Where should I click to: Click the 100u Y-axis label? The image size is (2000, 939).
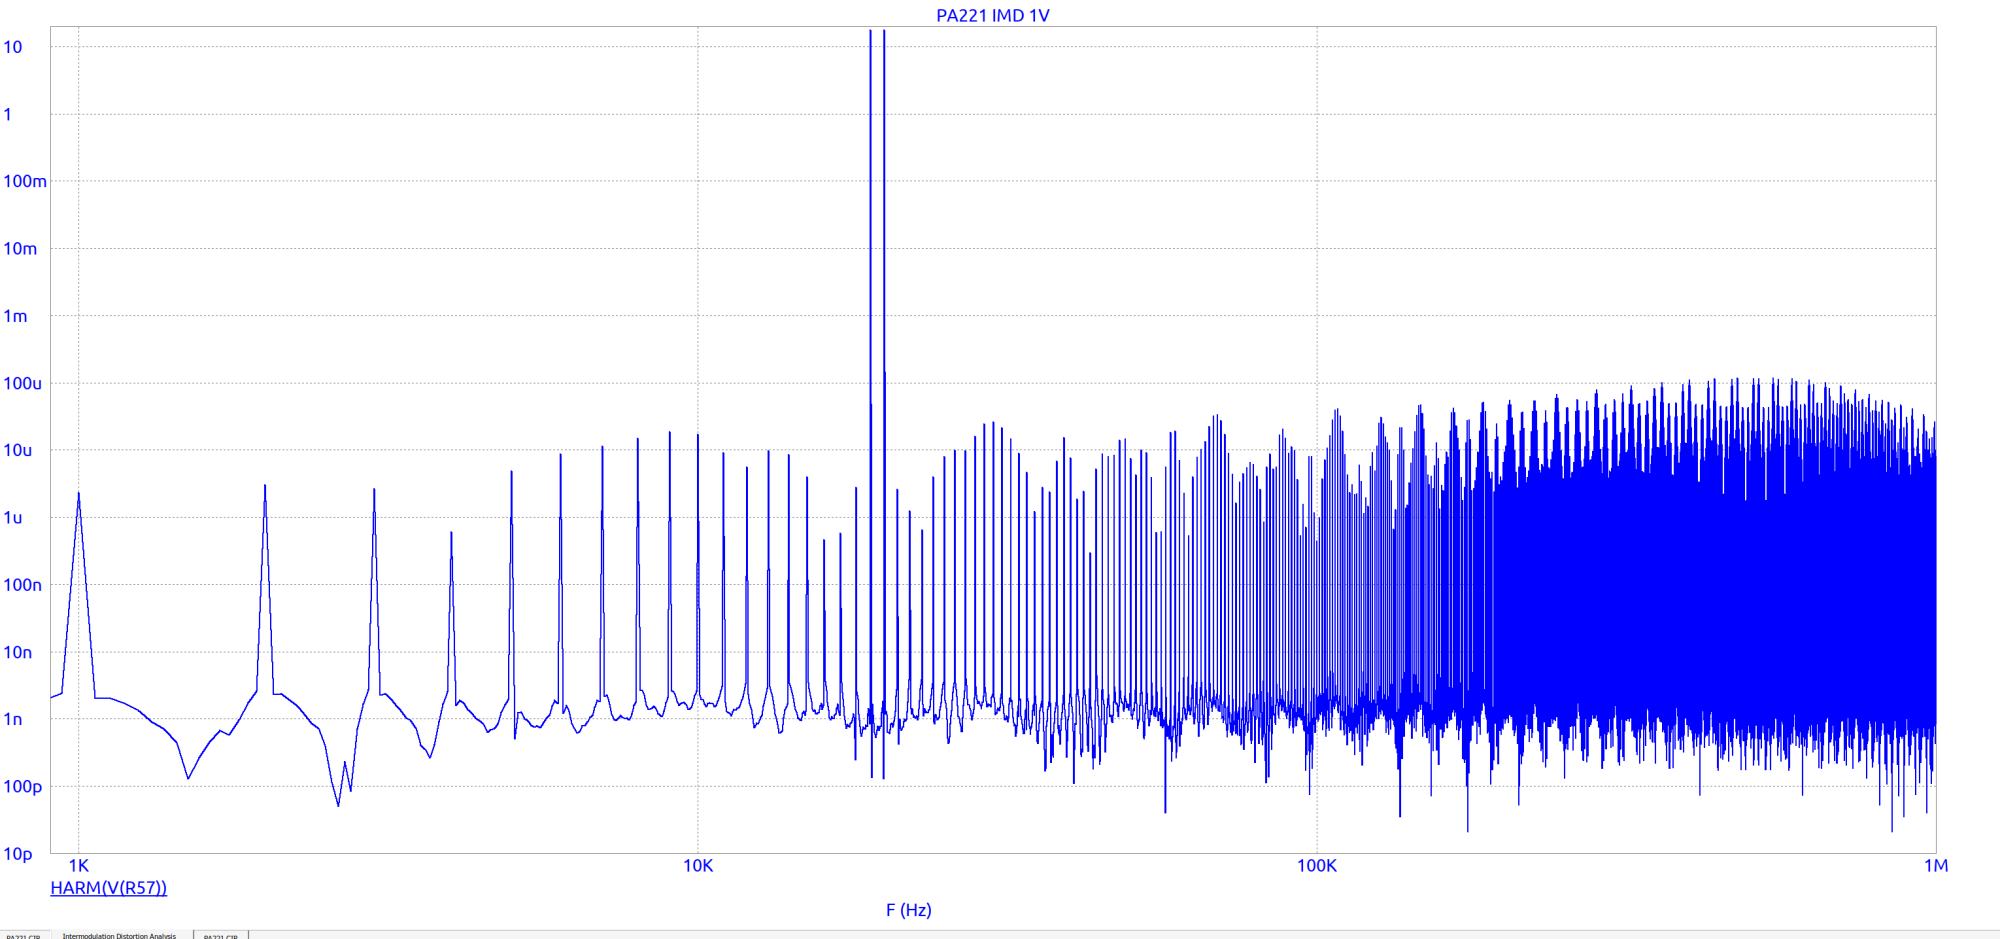(22, 383)
